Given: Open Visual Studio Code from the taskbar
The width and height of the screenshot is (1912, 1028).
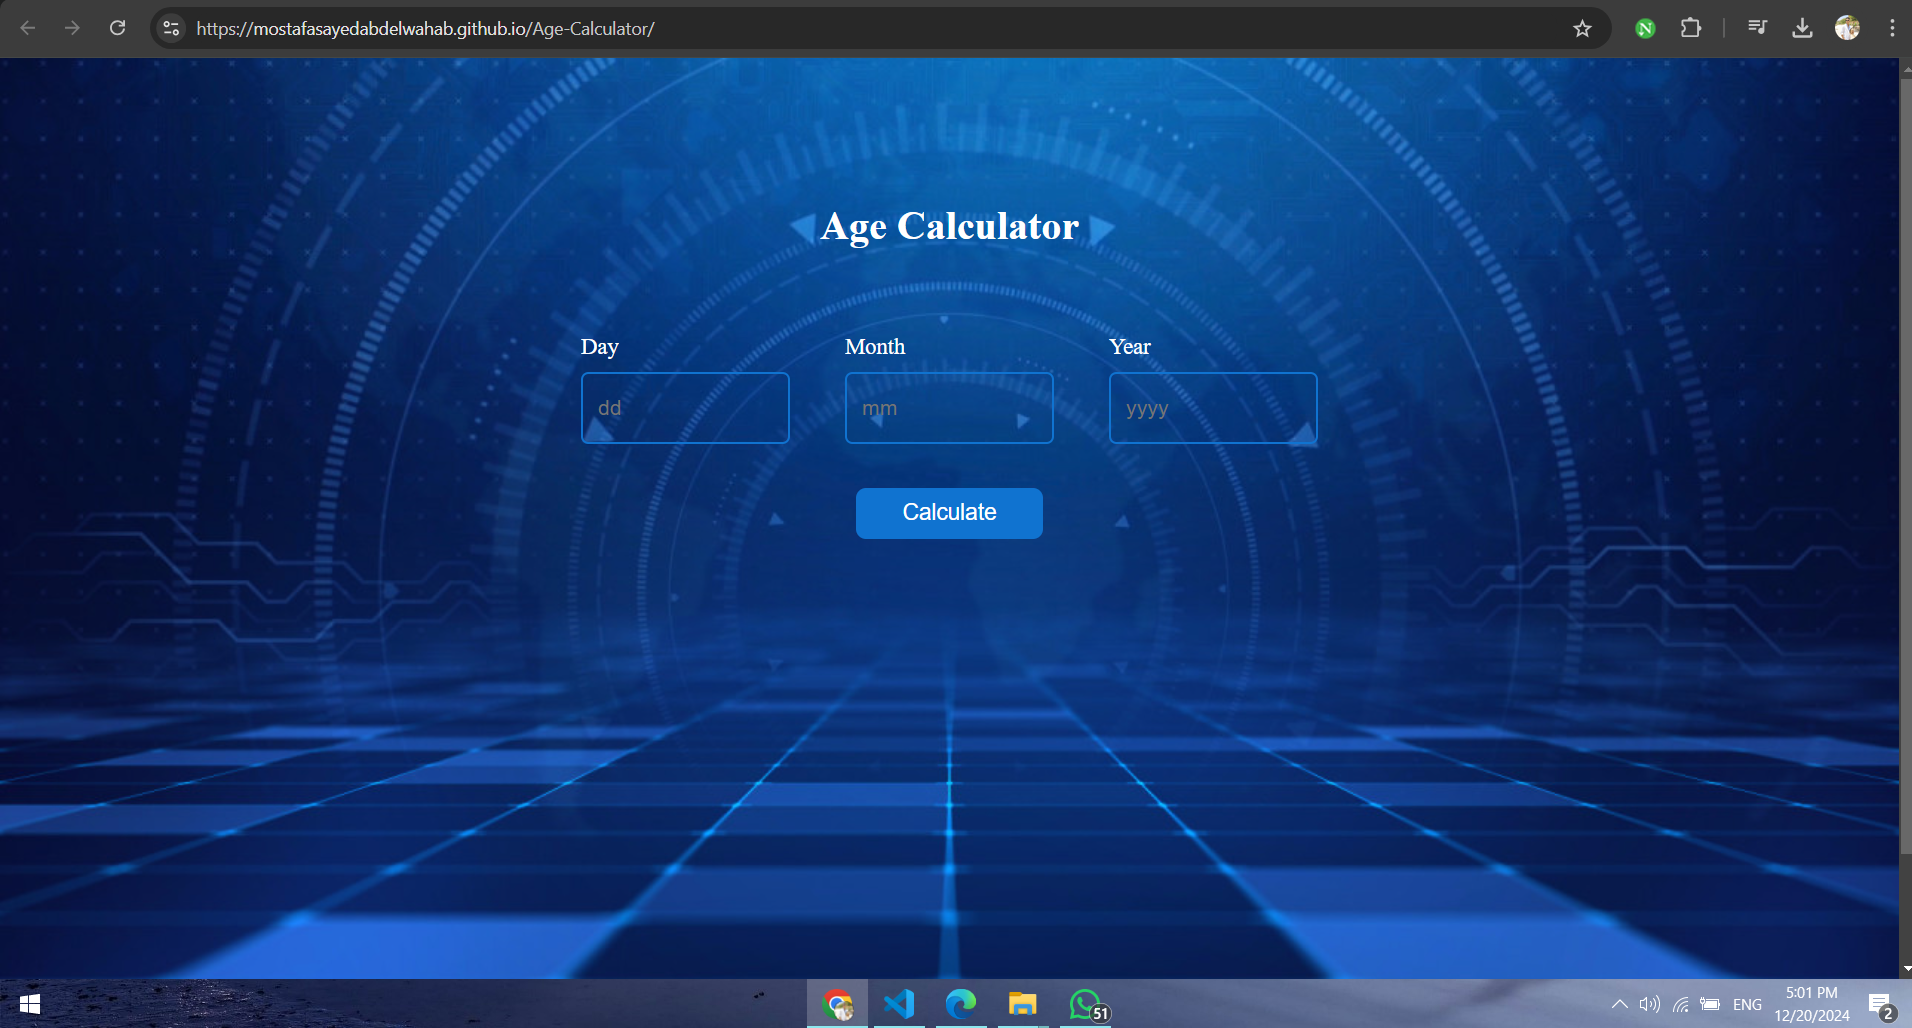Looking at the screenshot, I should pos(899,1004).
